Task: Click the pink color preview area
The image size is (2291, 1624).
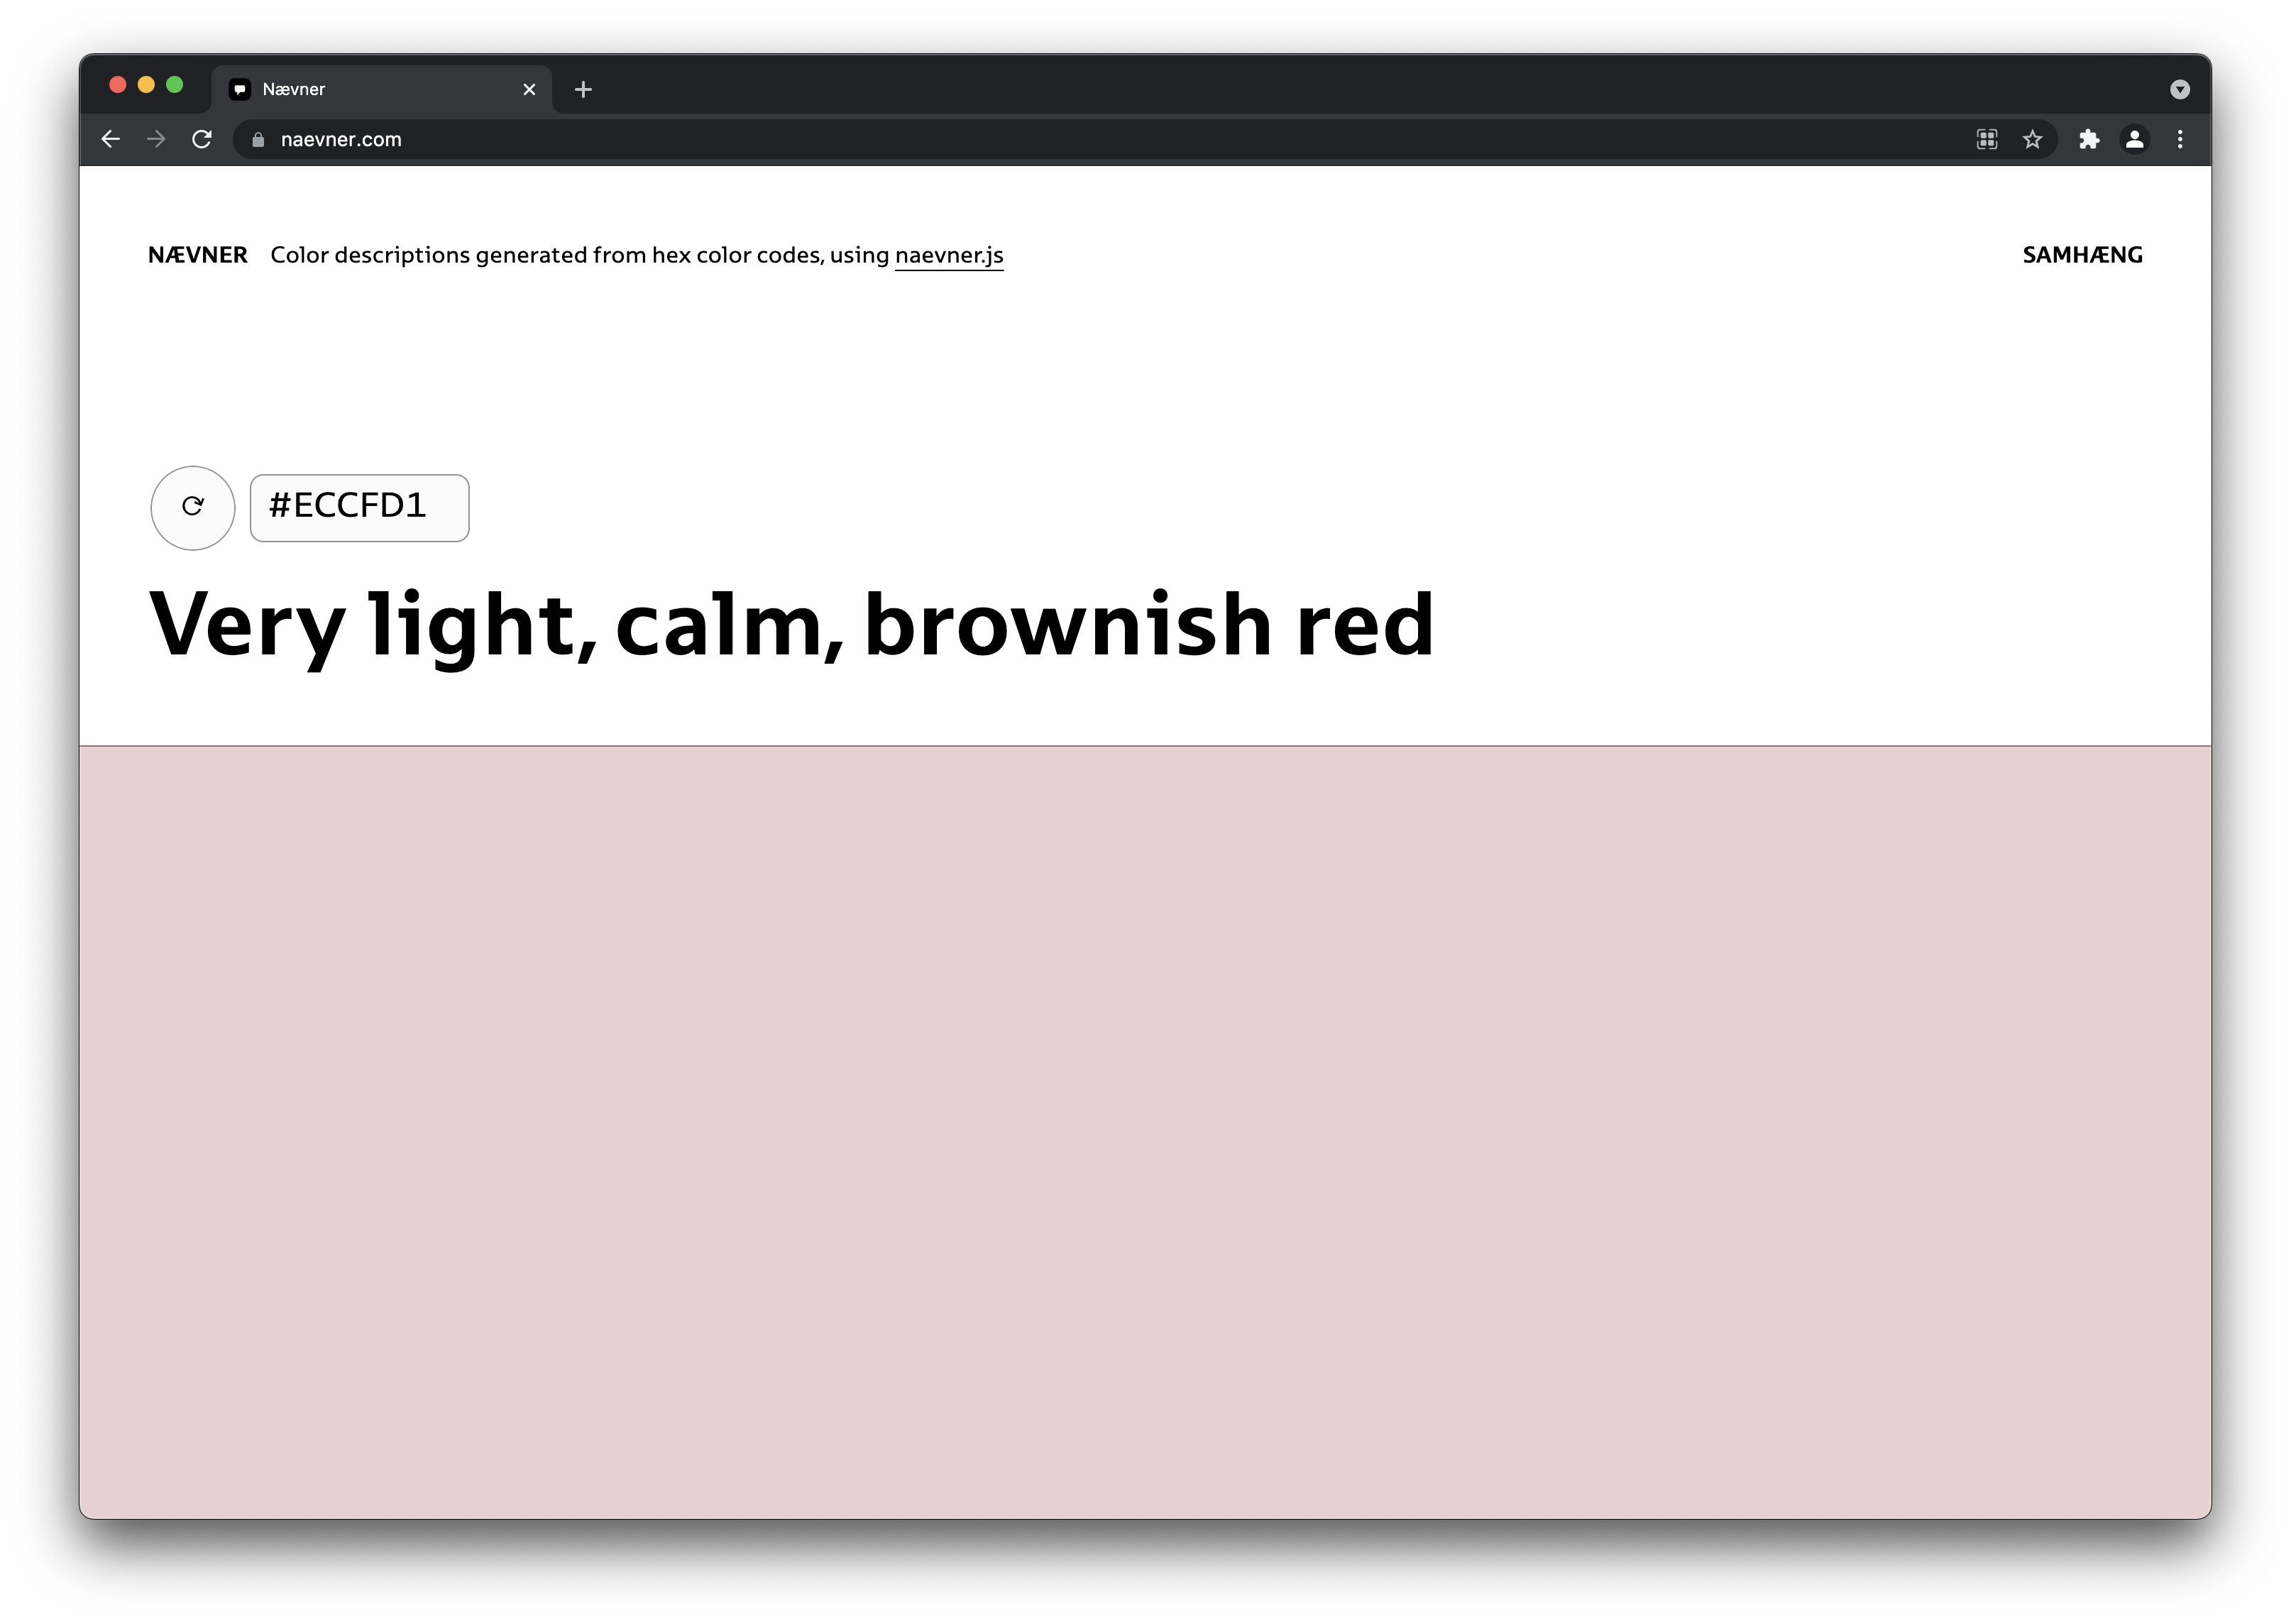Action: 1145,1130
